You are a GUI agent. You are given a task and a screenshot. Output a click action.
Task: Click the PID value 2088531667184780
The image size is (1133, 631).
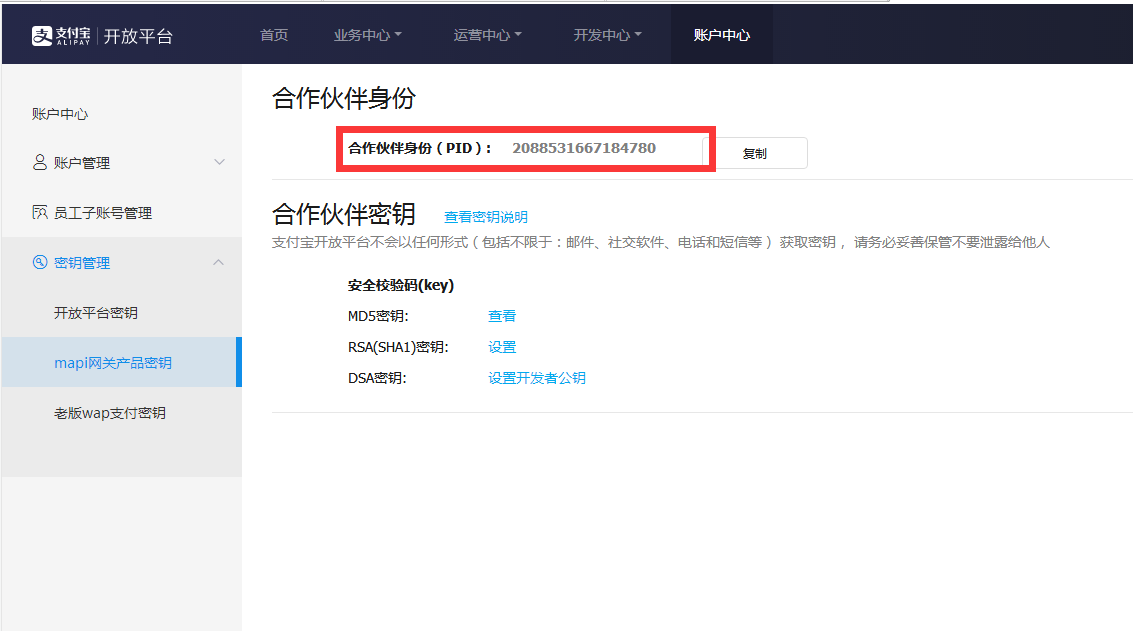pos(584,148)
